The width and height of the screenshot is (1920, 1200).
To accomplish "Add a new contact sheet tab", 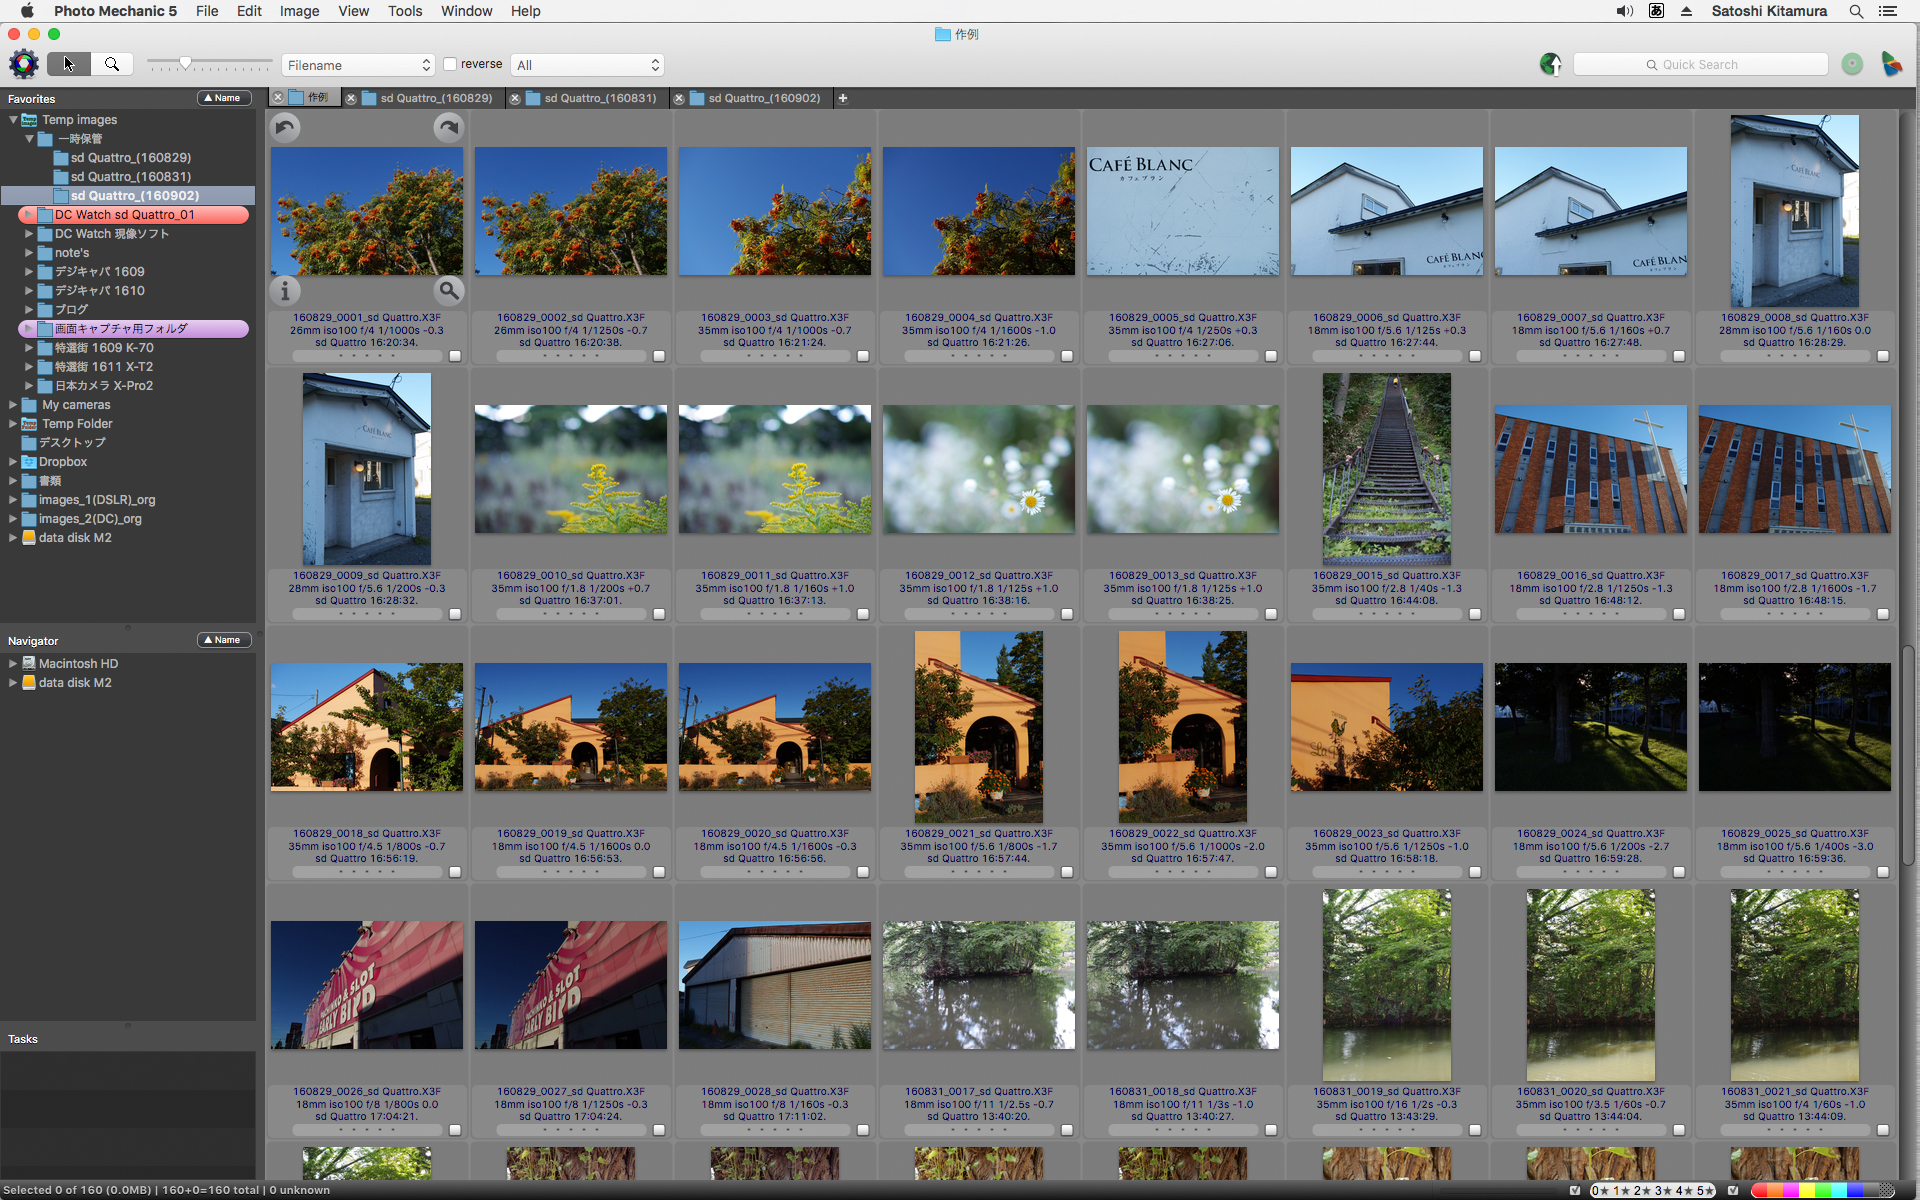I will (843, 98).
